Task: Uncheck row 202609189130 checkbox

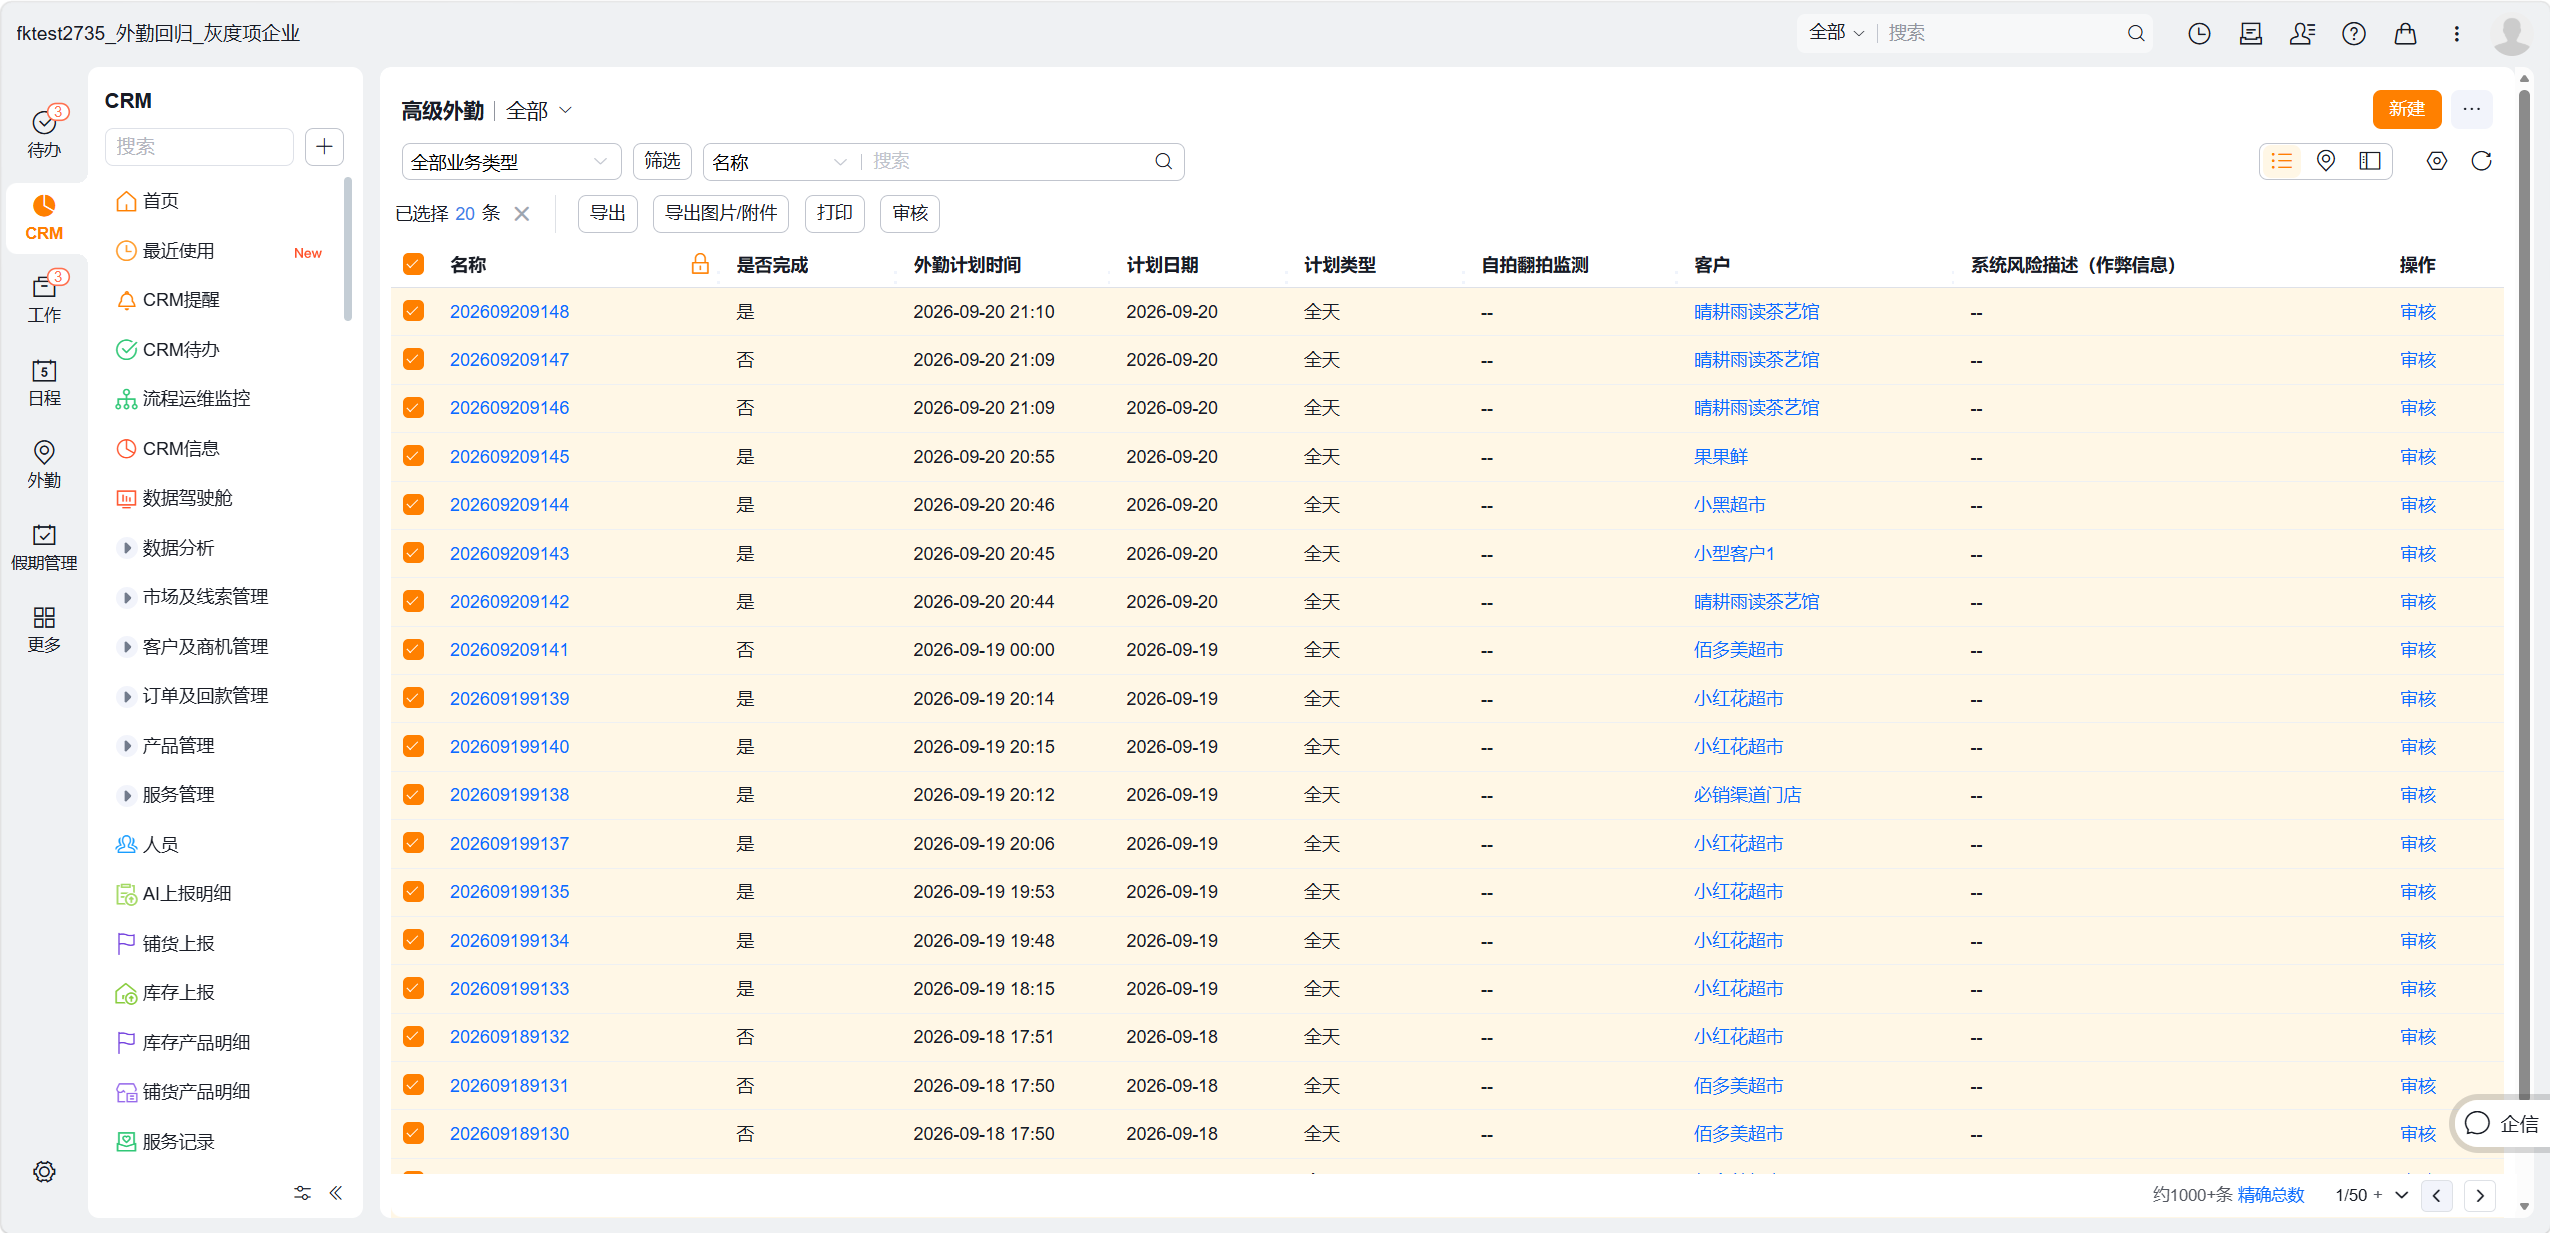Action: pos(413,1133)
